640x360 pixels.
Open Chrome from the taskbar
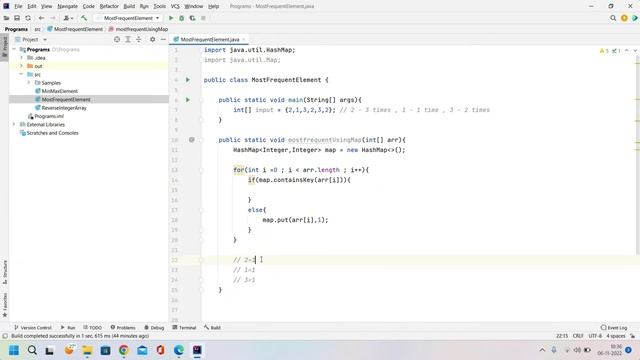coord(124,350)
